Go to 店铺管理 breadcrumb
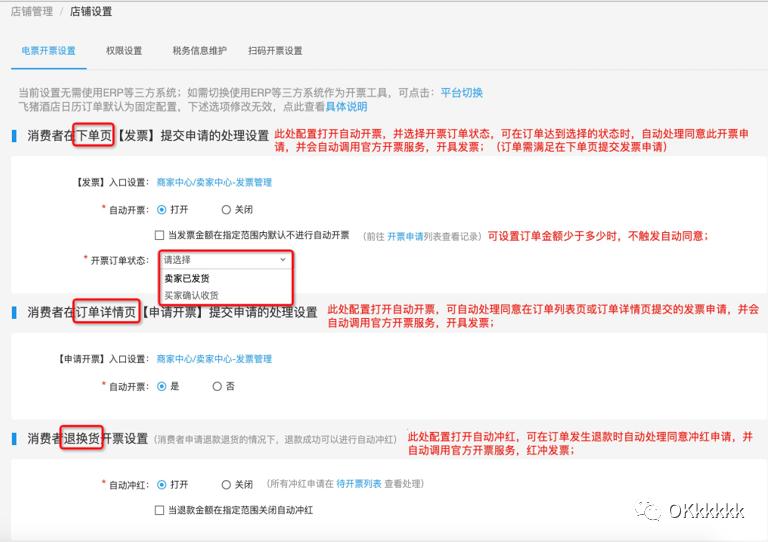768x542 pixels. click(32, 12)
